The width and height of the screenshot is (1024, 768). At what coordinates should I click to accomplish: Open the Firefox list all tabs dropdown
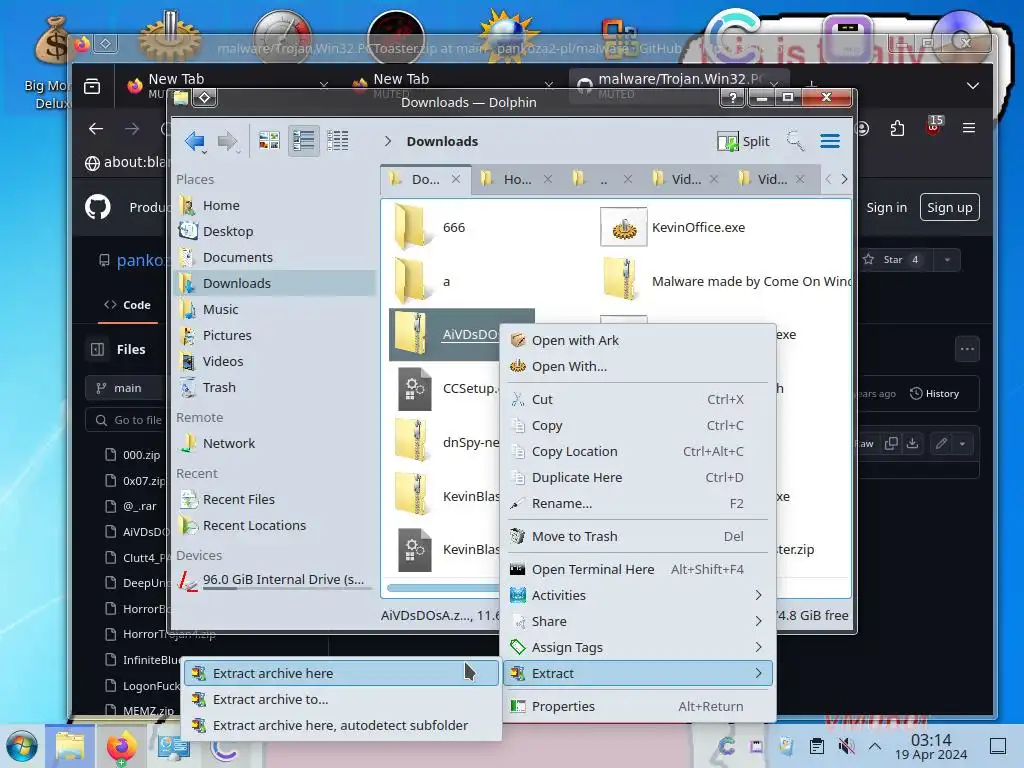tap(973, 86)
